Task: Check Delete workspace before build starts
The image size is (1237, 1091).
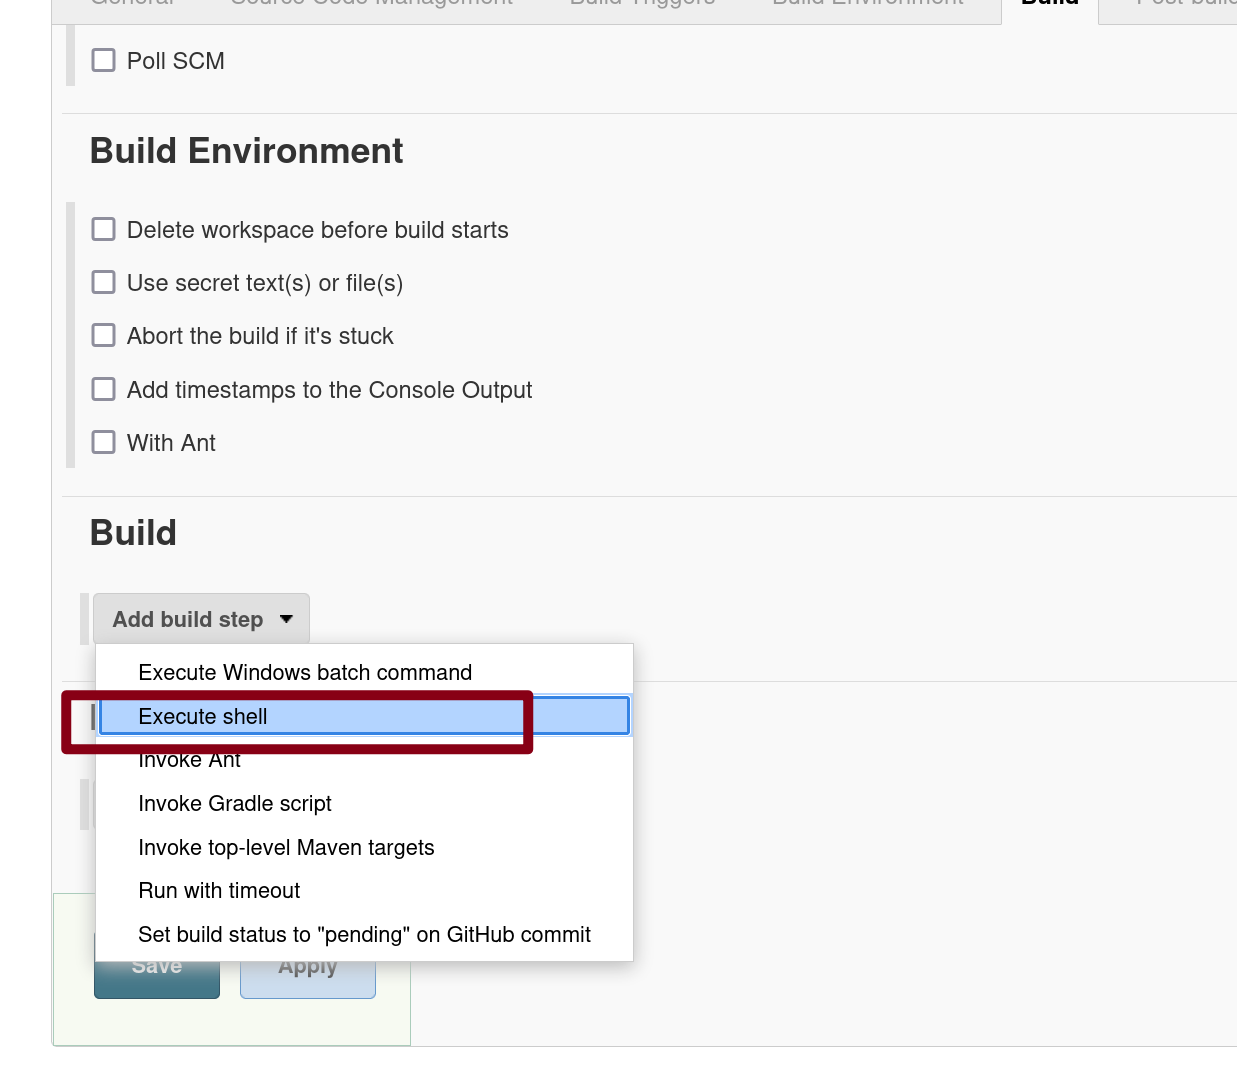Action: coord(104,230)
